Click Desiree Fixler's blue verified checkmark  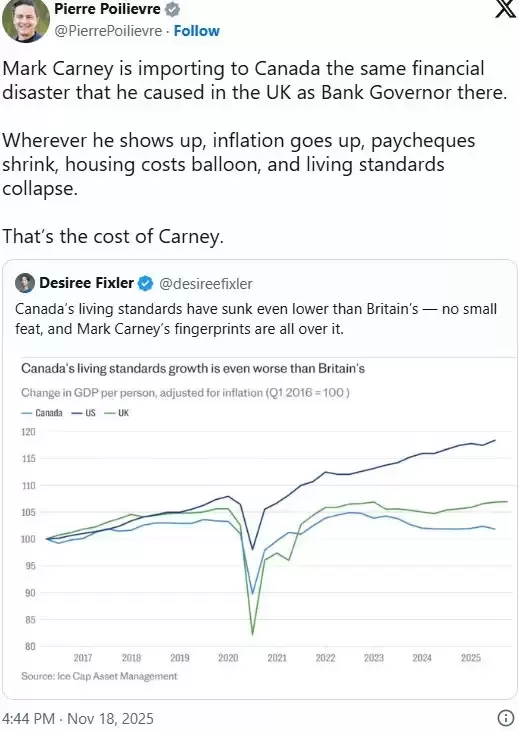tap(146, 283)
